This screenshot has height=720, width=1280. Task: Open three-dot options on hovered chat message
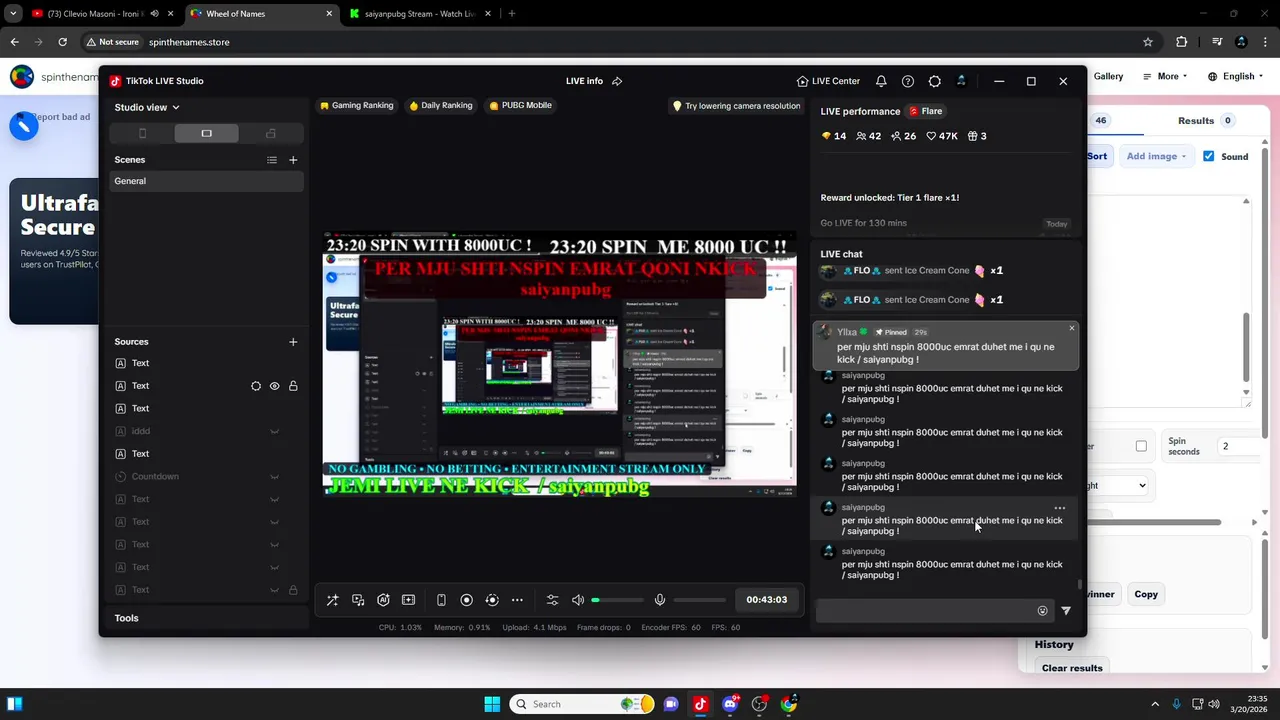(1060, 508)
